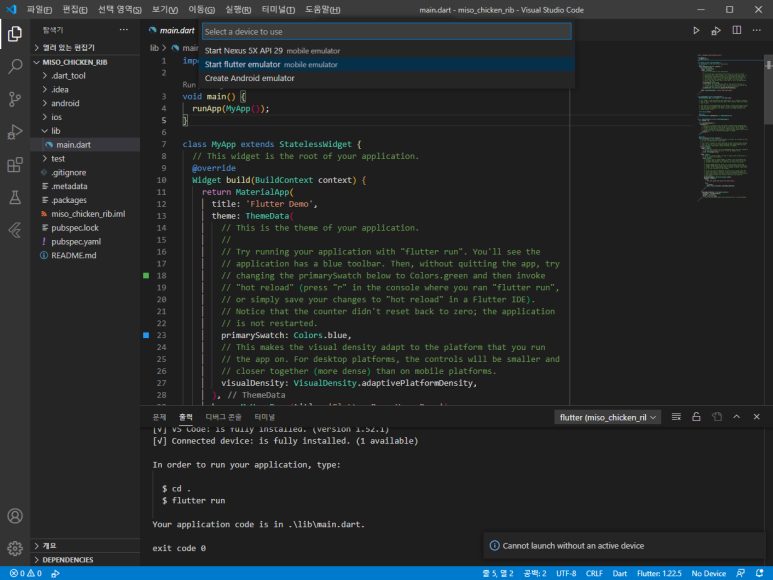The image size is (773, 580).
Task: Open README.md in the explorer
Action: [85, 255]
